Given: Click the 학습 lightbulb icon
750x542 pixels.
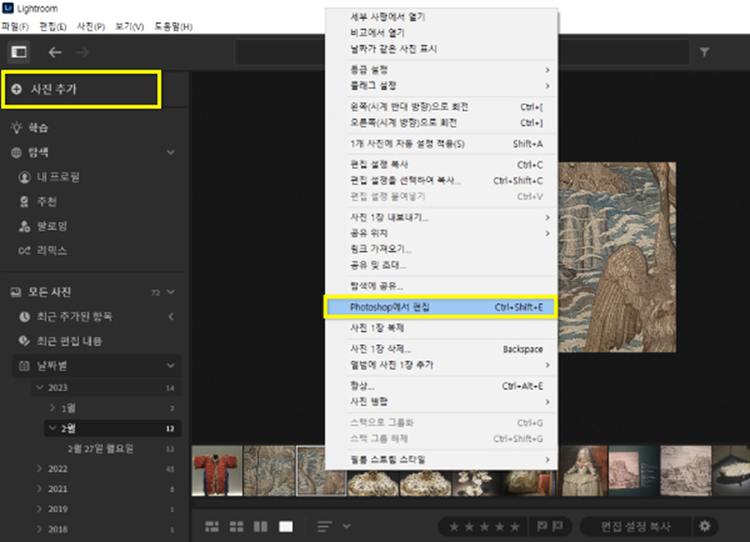Looking at the screenshot, I should point(17,128).
